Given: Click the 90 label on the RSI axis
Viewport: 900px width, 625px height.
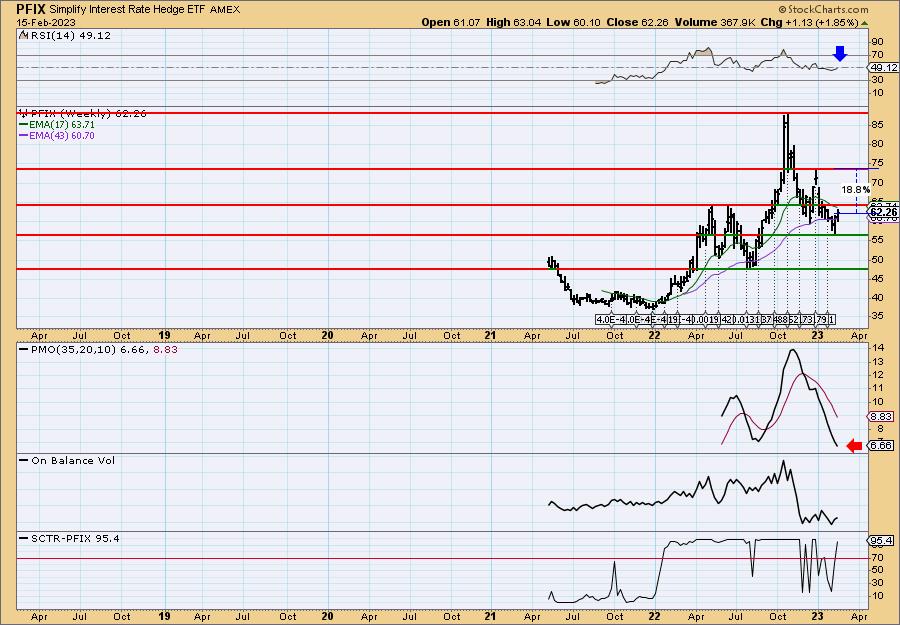Looking at the screenshot, I should (877, 42).
